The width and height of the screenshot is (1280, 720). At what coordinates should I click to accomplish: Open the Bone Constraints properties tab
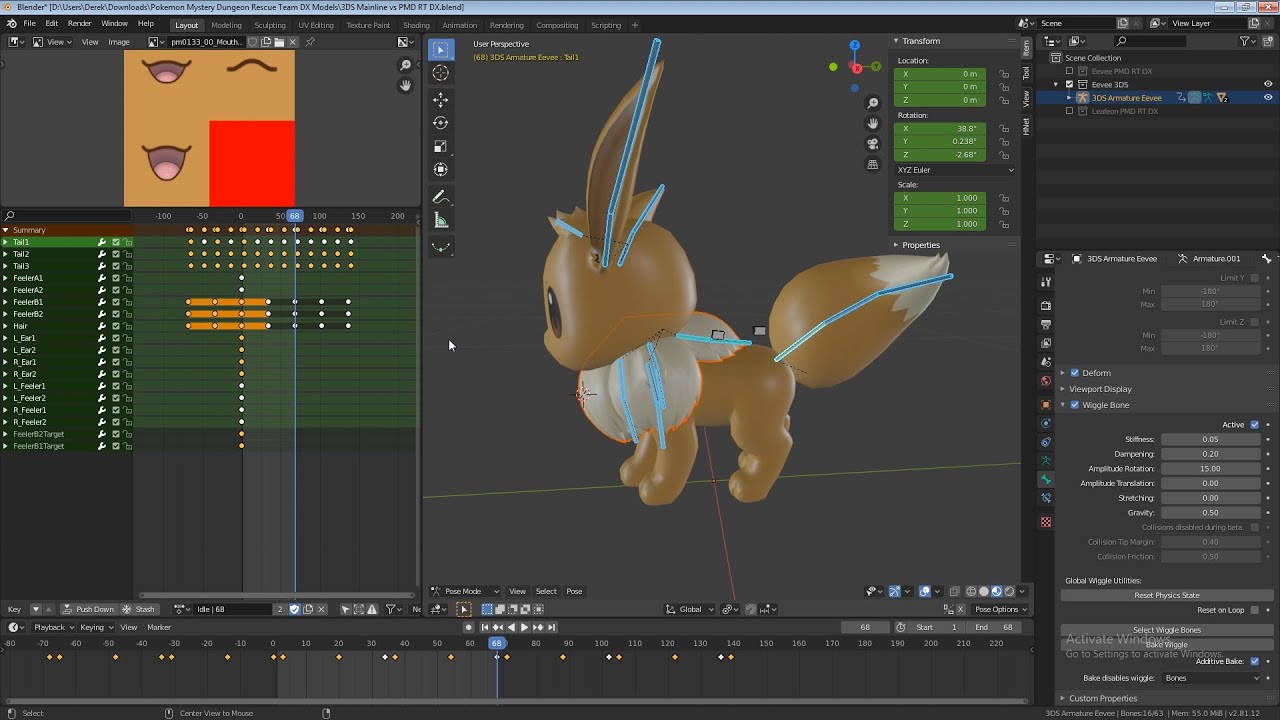(x=1046, y=499)
